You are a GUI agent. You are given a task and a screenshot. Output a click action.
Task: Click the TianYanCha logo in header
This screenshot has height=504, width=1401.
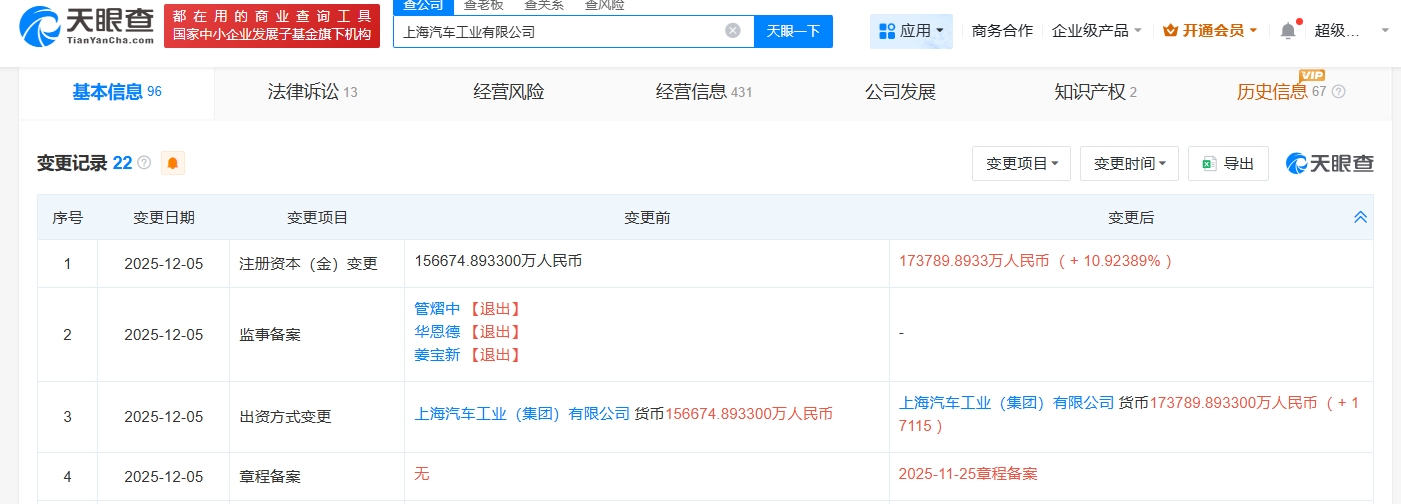pos(88,25)
